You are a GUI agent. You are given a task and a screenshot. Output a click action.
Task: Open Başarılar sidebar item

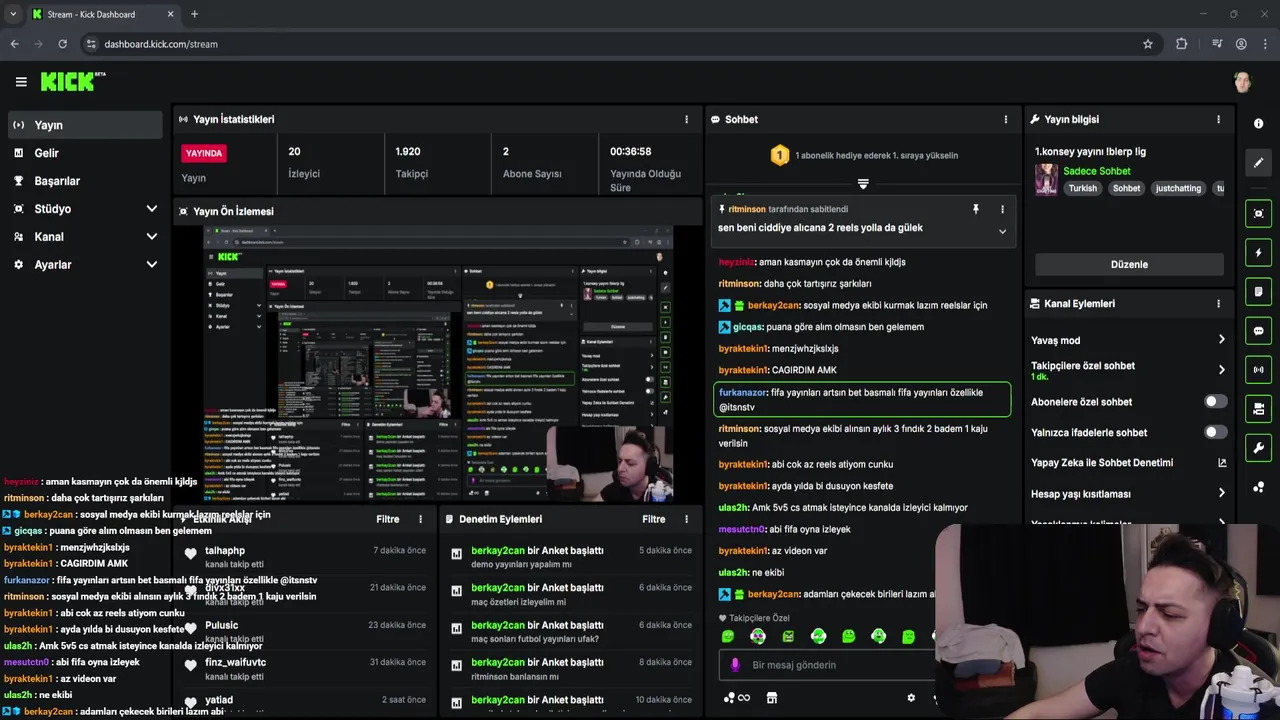coord(85,181)
